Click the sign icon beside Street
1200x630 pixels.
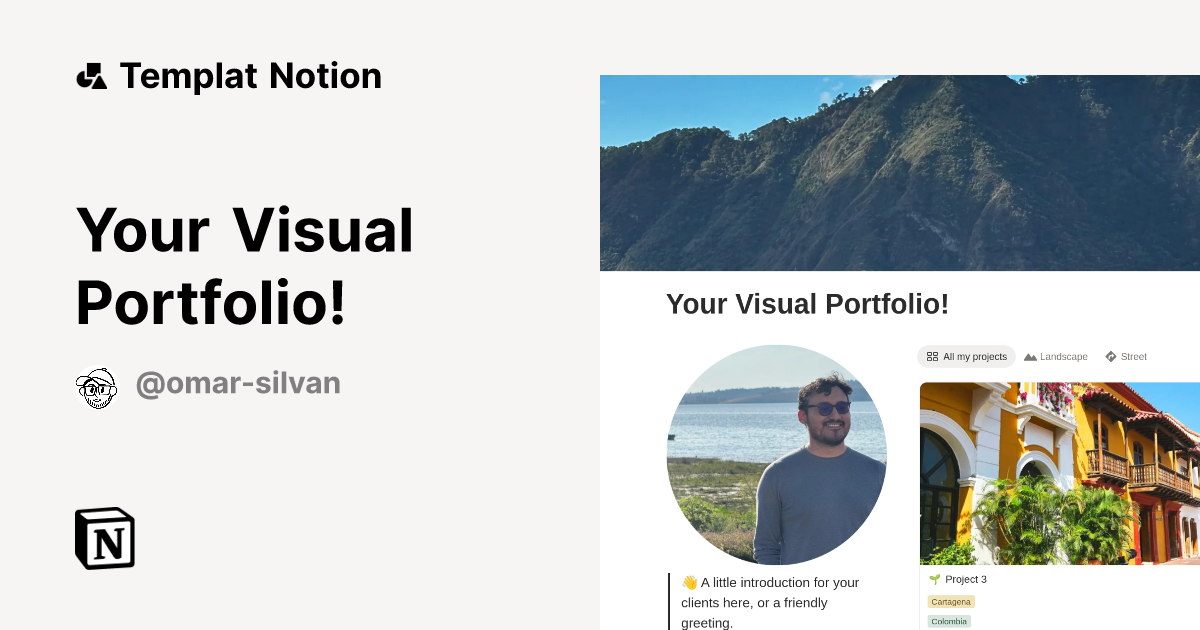pos(1111,357)
